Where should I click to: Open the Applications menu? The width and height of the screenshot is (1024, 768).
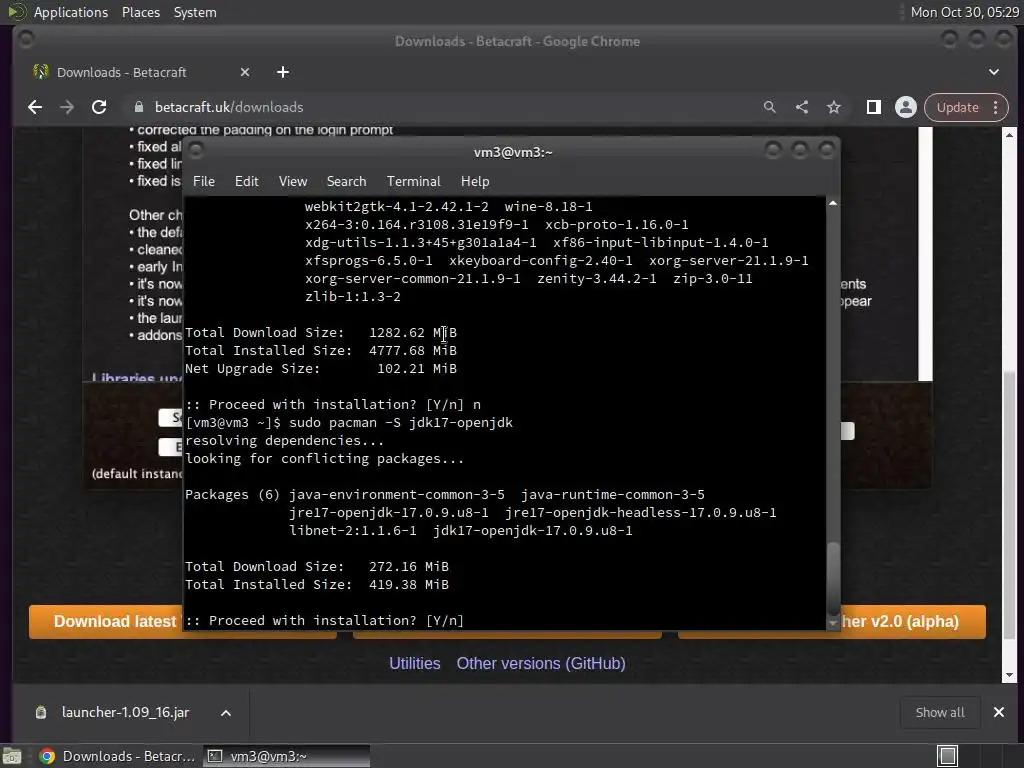tap(71, 12)
